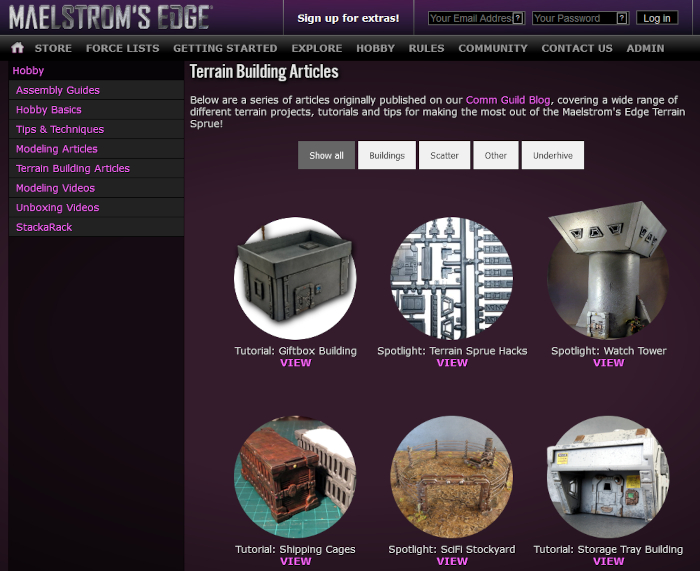700x571 pixels.
Task: Go to the home page icon
Action: [17, 48]
